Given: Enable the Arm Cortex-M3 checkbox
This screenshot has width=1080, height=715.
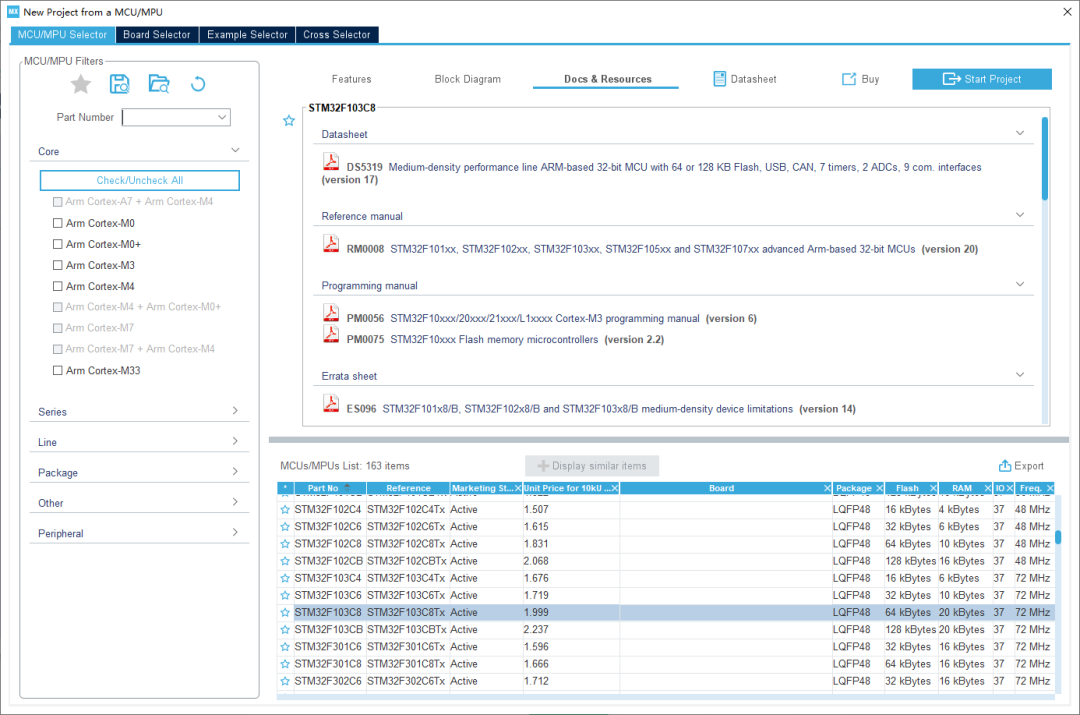Looking at the screenshot, I should 58,266.
